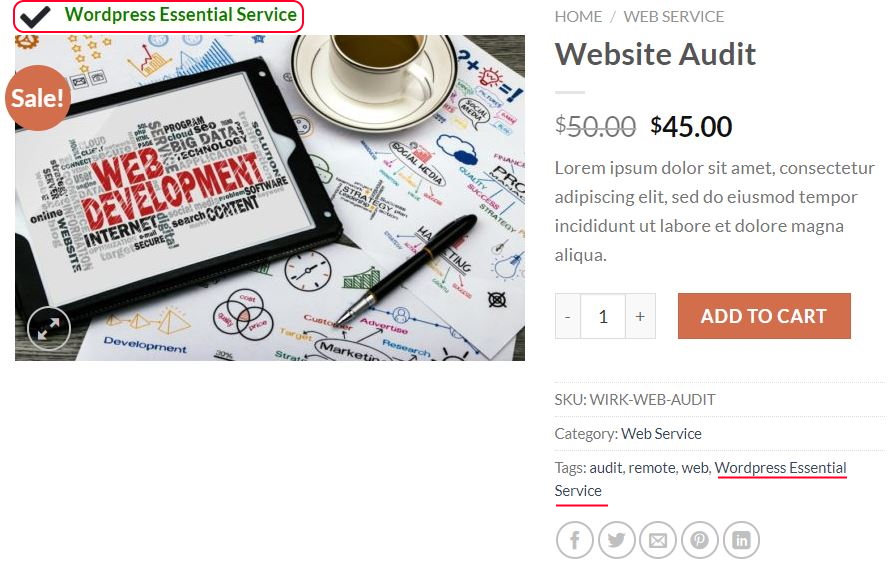The image size is (888, 576).
Task: Increase quantity with plus button
Action: pyautogui.click(x=640, y=316)
